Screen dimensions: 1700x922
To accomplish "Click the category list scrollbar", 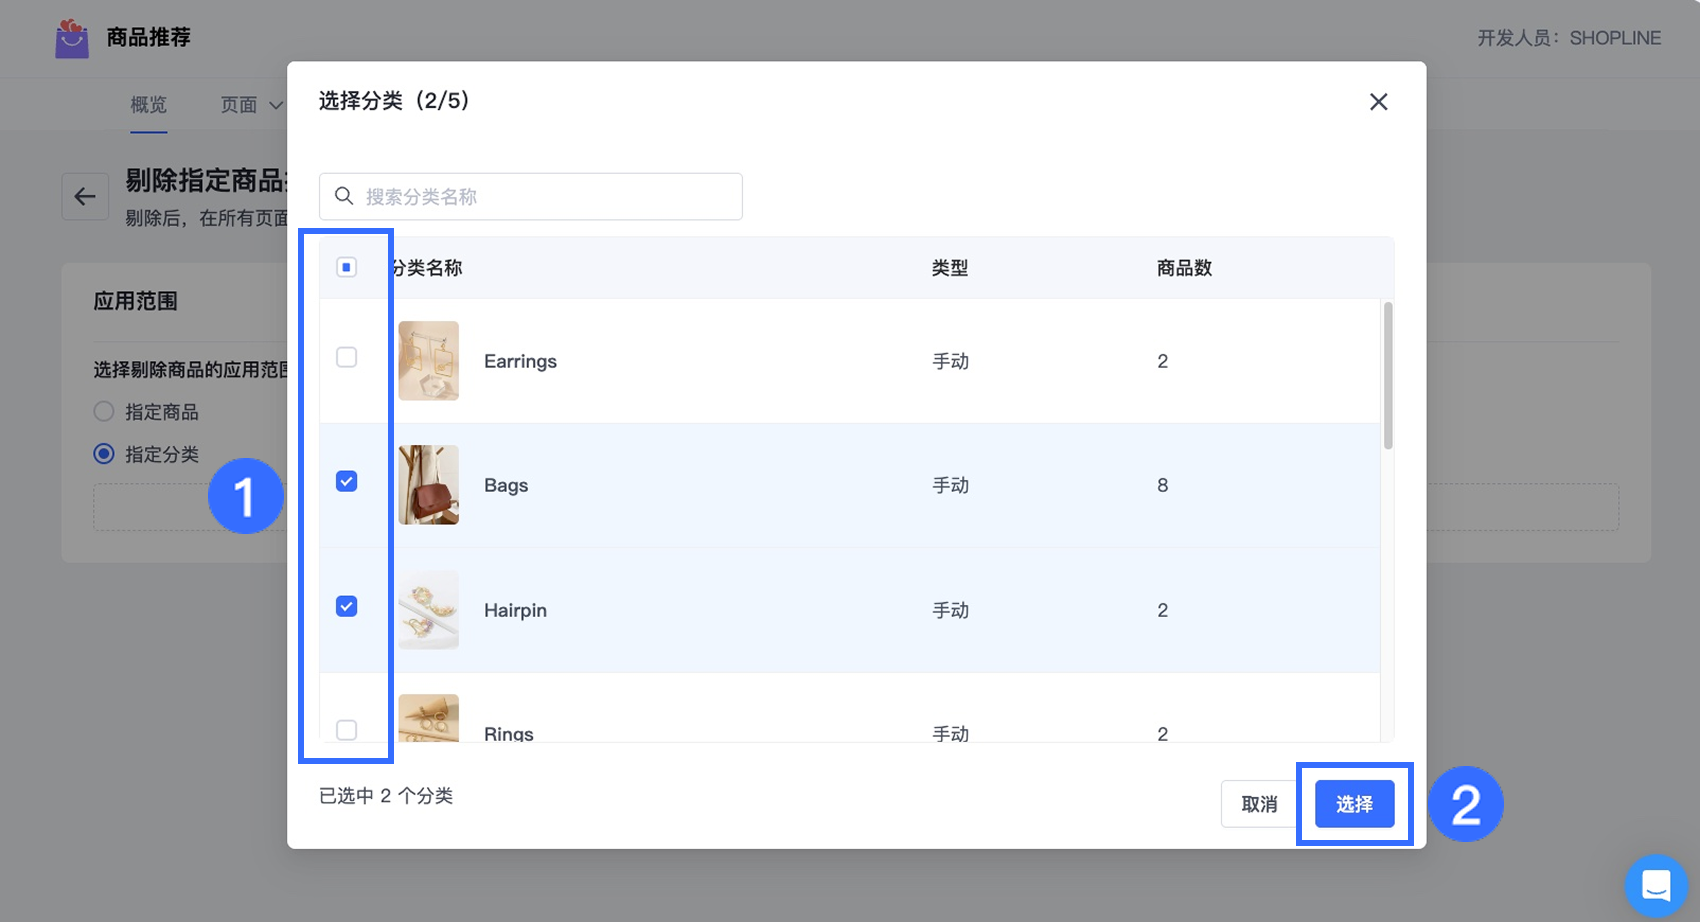I will [1388, 376].
